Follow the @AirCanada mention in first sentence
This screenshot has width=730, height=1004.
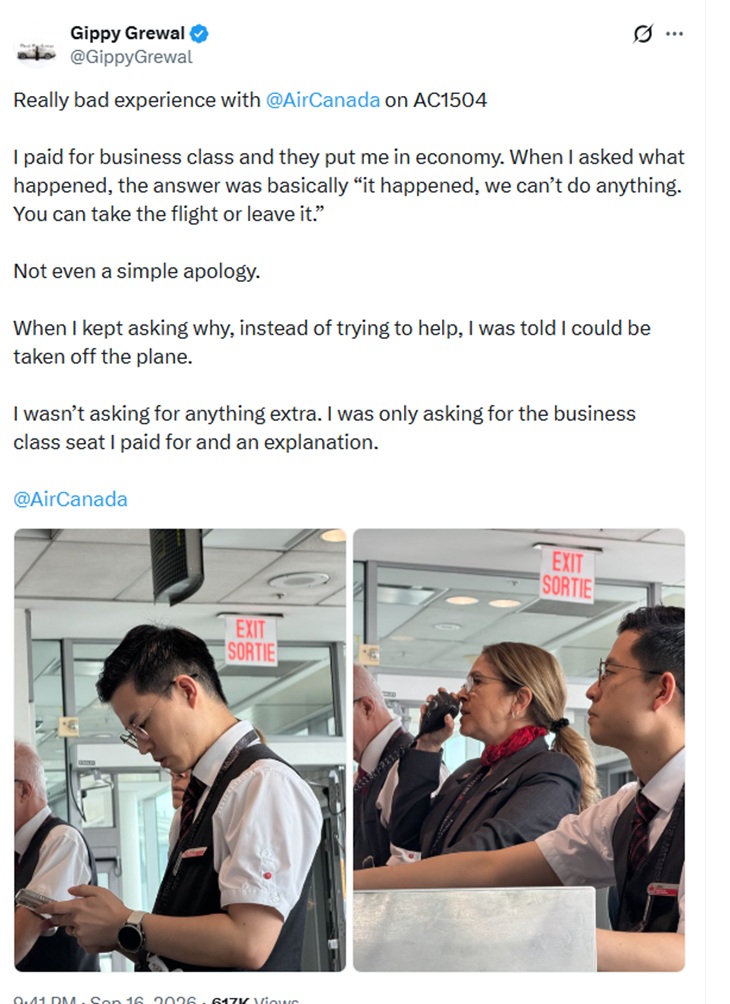point(323,101)
